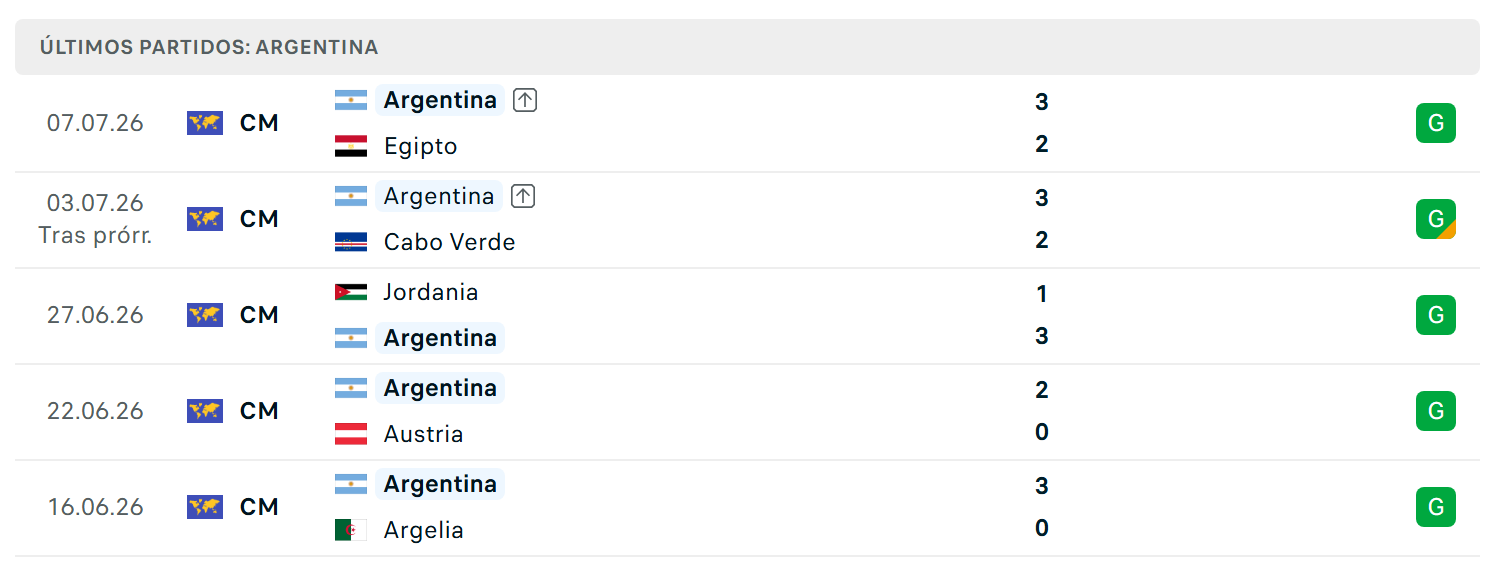The height and width of the screenshot is (570, 1494).
Task: Click the Últimos Partidos: Argentina header
Action: [209, 47]
